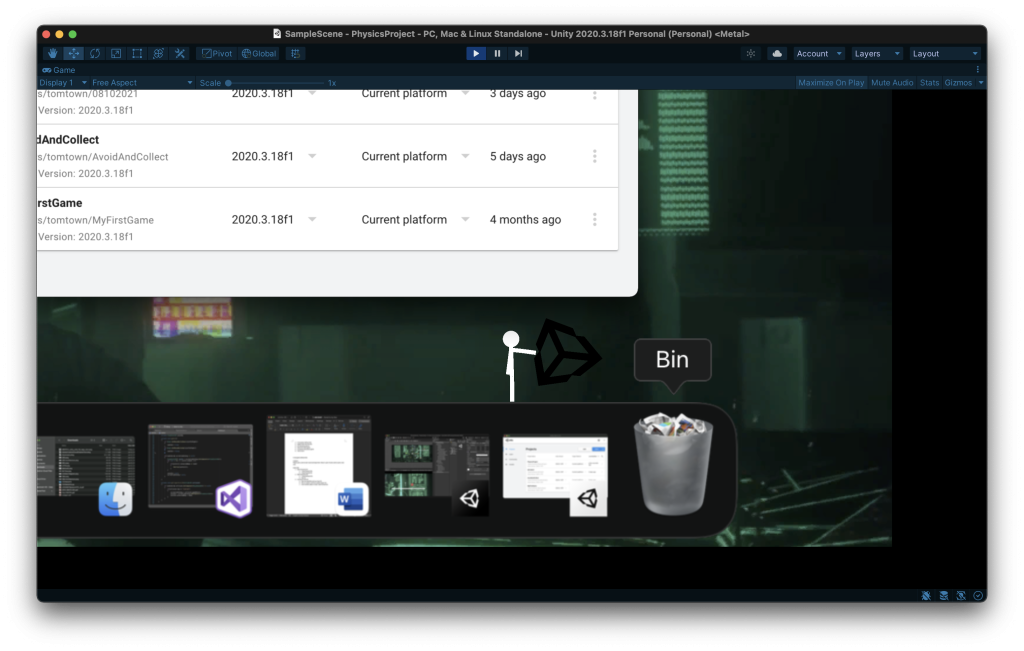Open the Account dropdown
The height and width of the screenshot is (651, 1024).
(x=819, y=54)
